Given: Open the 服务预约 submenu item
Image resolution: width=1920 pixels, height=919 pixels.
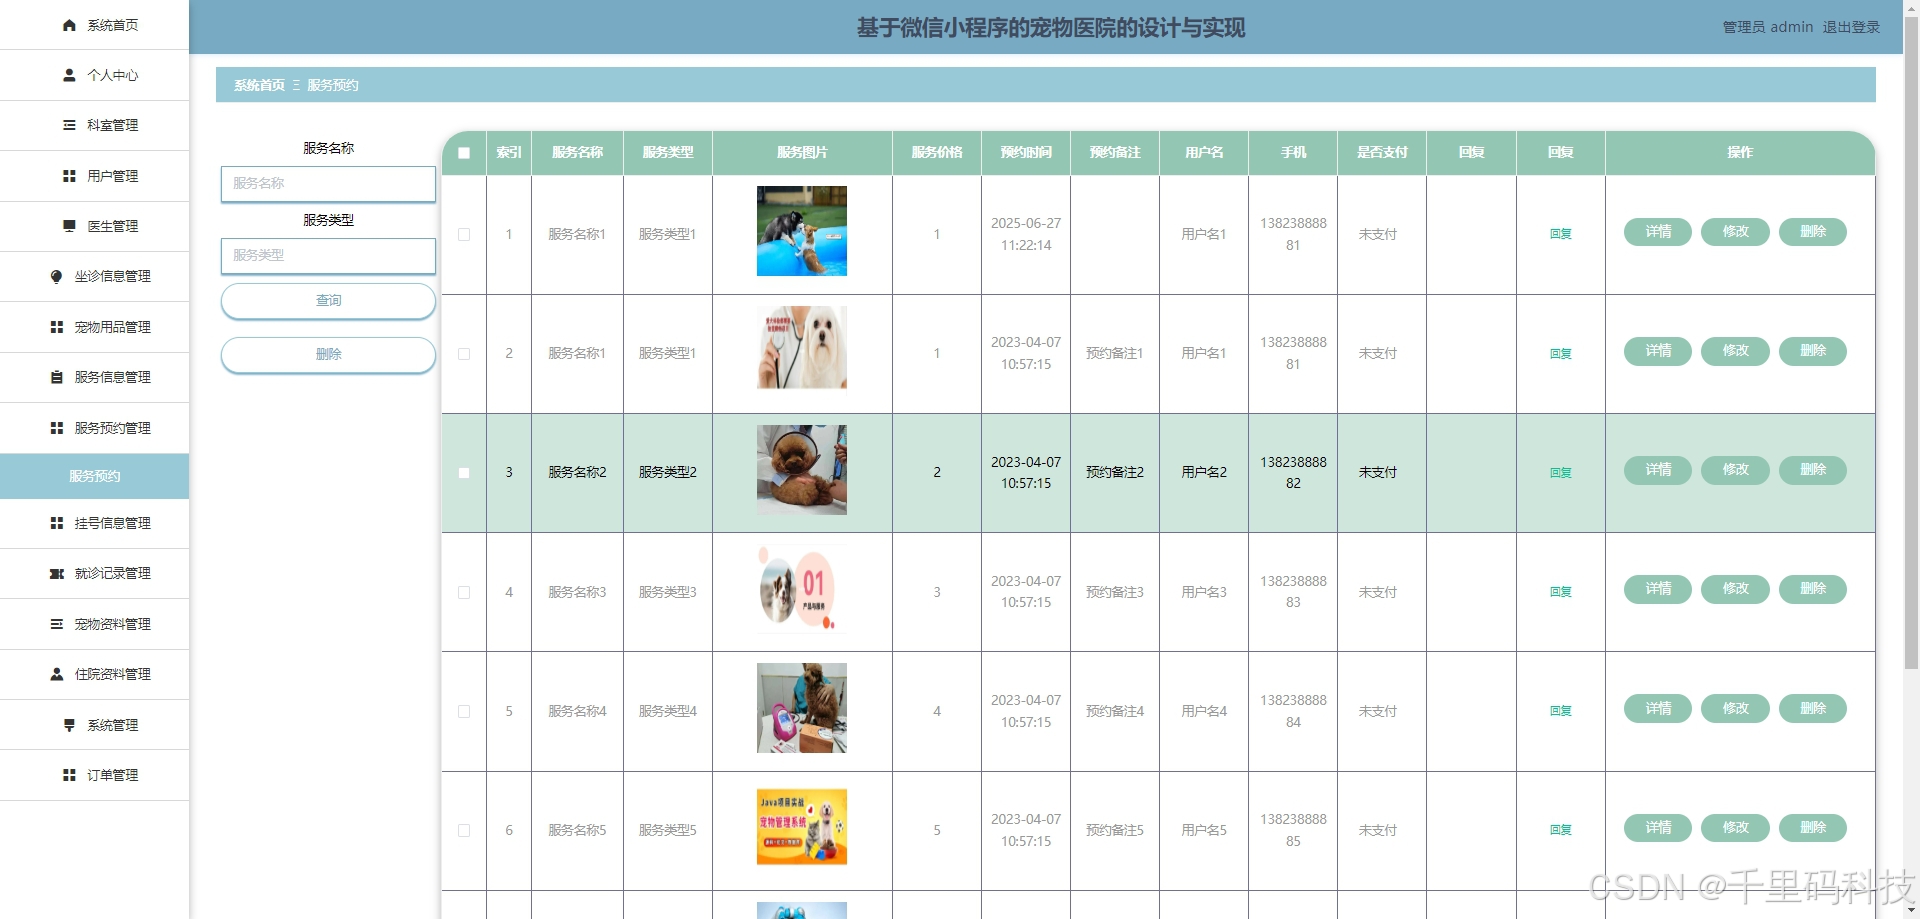Looking at the screenshot, I should [94, 476].
